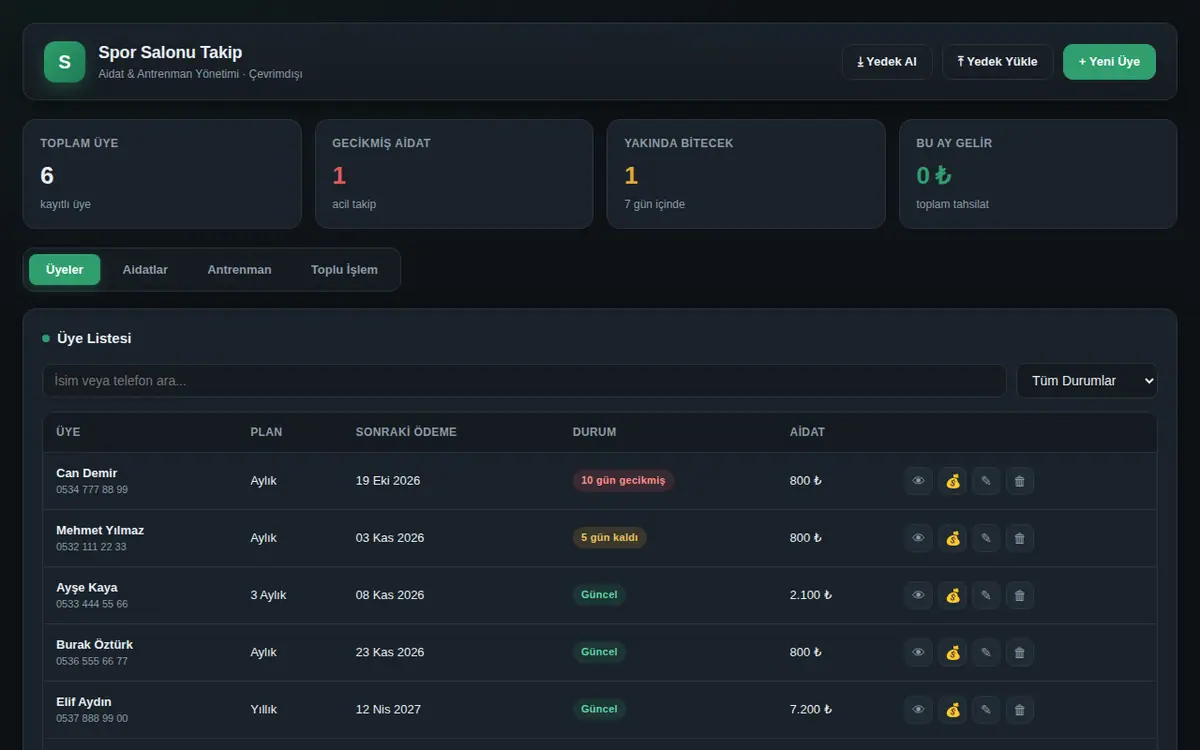View details for Elif Aydın
Viewport: 1200px width, 750px height.
pyautogui.click(x=918, y=709)
